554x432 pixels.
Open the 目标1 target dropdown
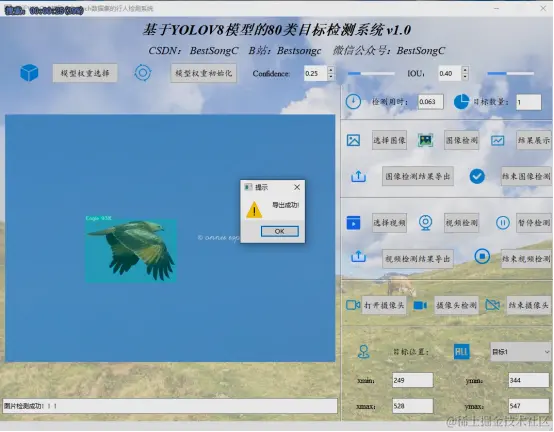[x=520, y=352]
